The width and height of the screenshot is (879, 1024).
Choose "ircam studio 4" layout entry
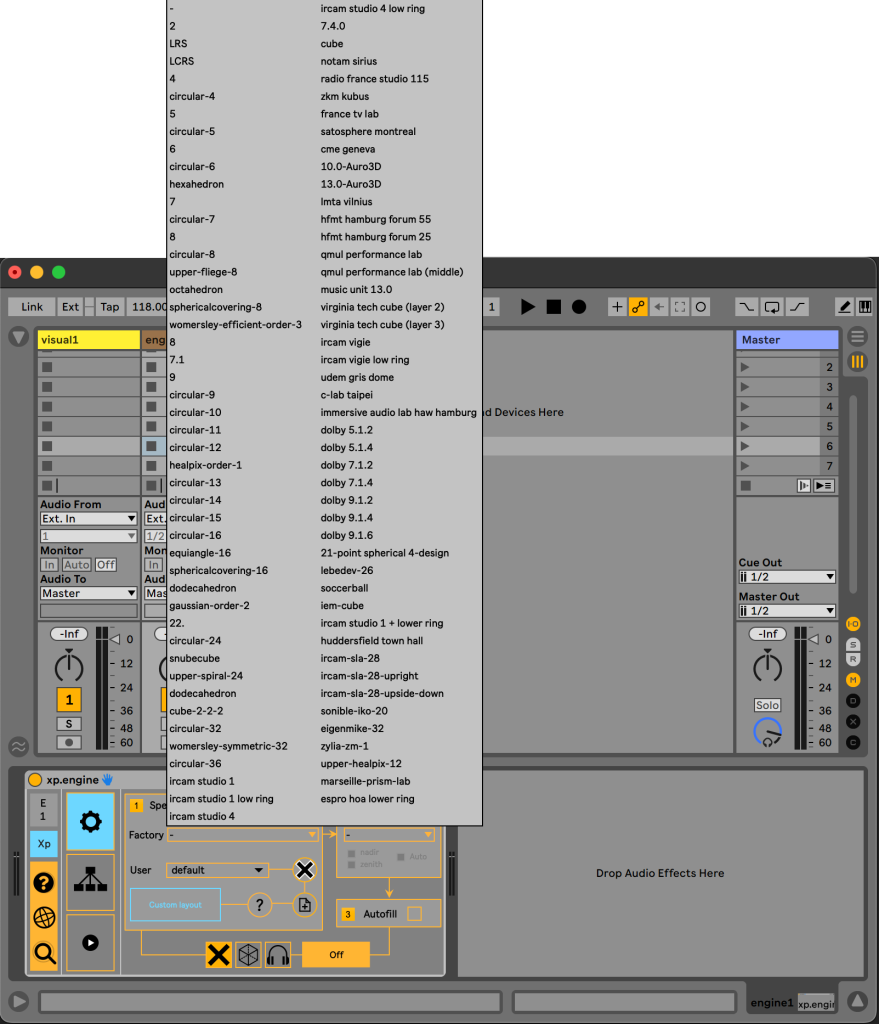pyautogui.click(x=202, y=816)
